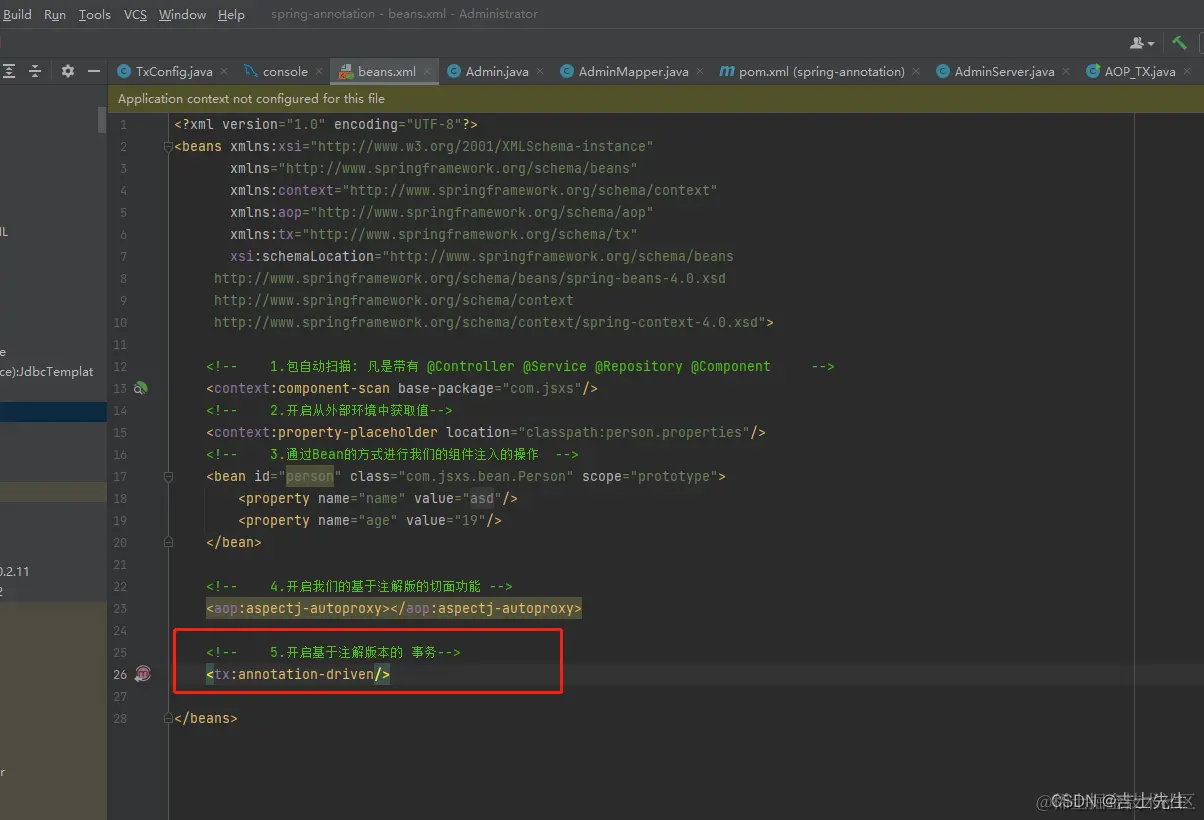Open the Window menu
1204x820 pixels.
point(182,14)
